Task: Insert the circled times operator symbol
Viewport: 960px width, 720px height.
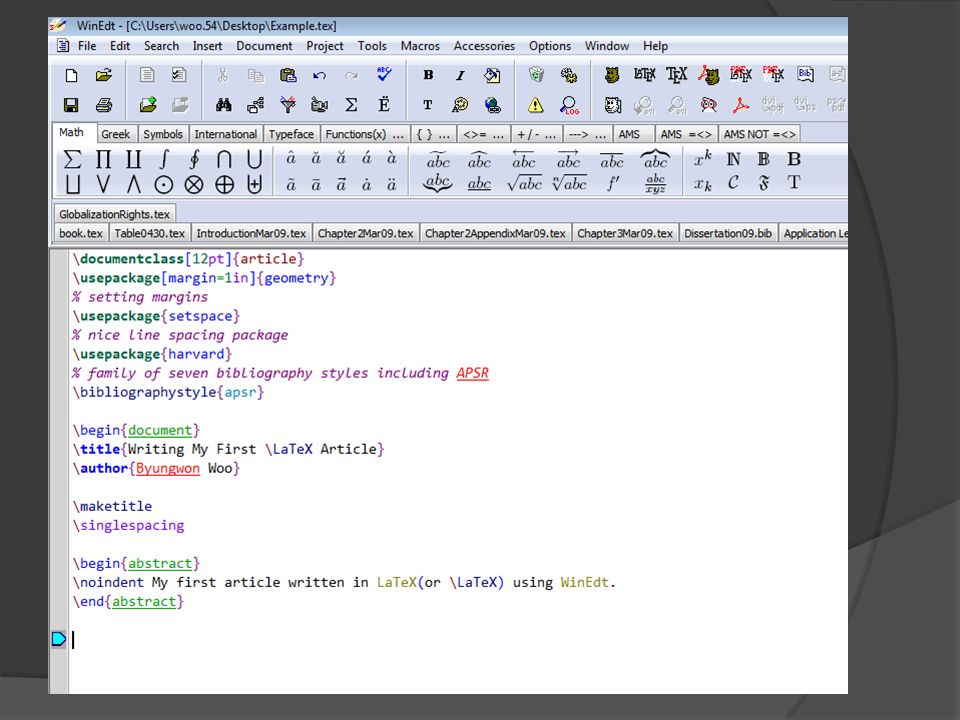Action: click(194, 184)
